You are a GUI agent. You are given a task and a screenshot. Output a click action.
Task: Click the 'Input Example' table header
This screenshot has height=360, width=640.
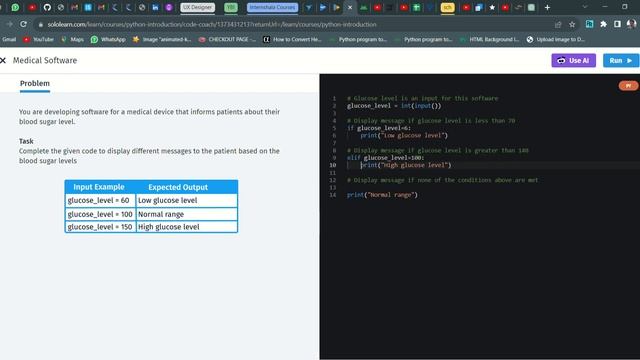[99, 187]
